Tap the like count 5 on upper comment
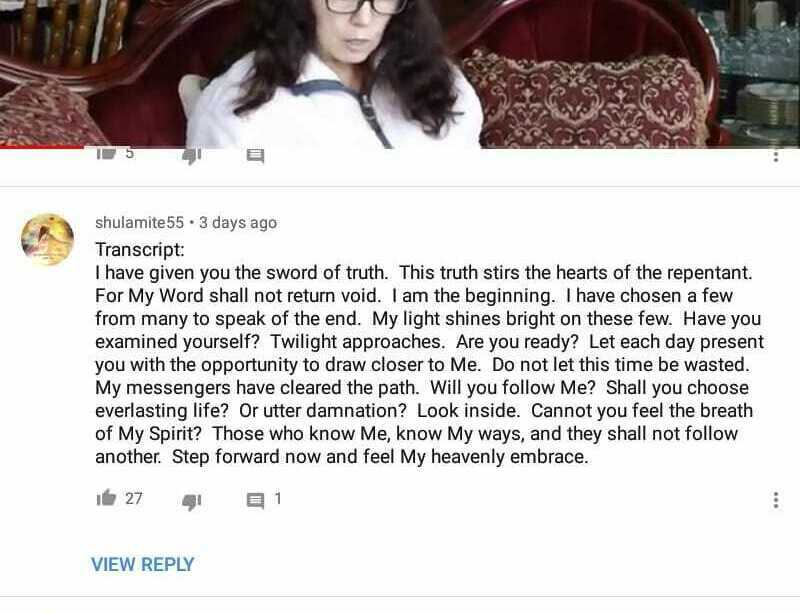The image size is (800, 614). [x=130, y=153]
